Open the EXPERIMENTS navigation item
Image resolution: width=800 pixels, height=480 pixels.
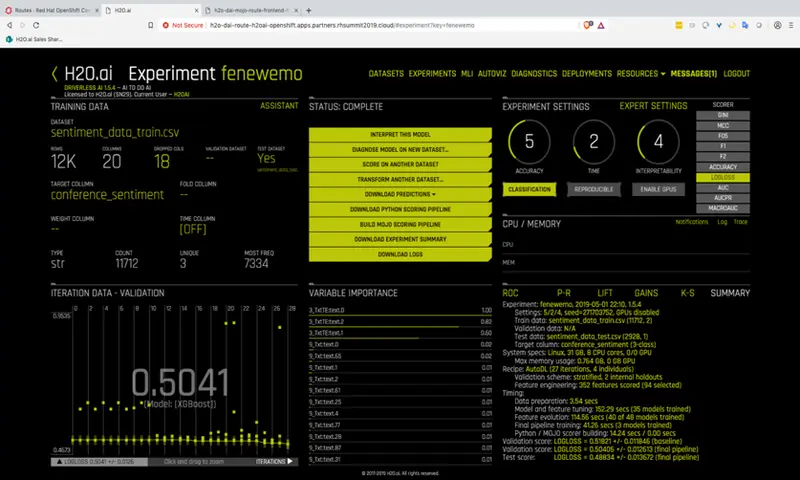coord(432,74)
